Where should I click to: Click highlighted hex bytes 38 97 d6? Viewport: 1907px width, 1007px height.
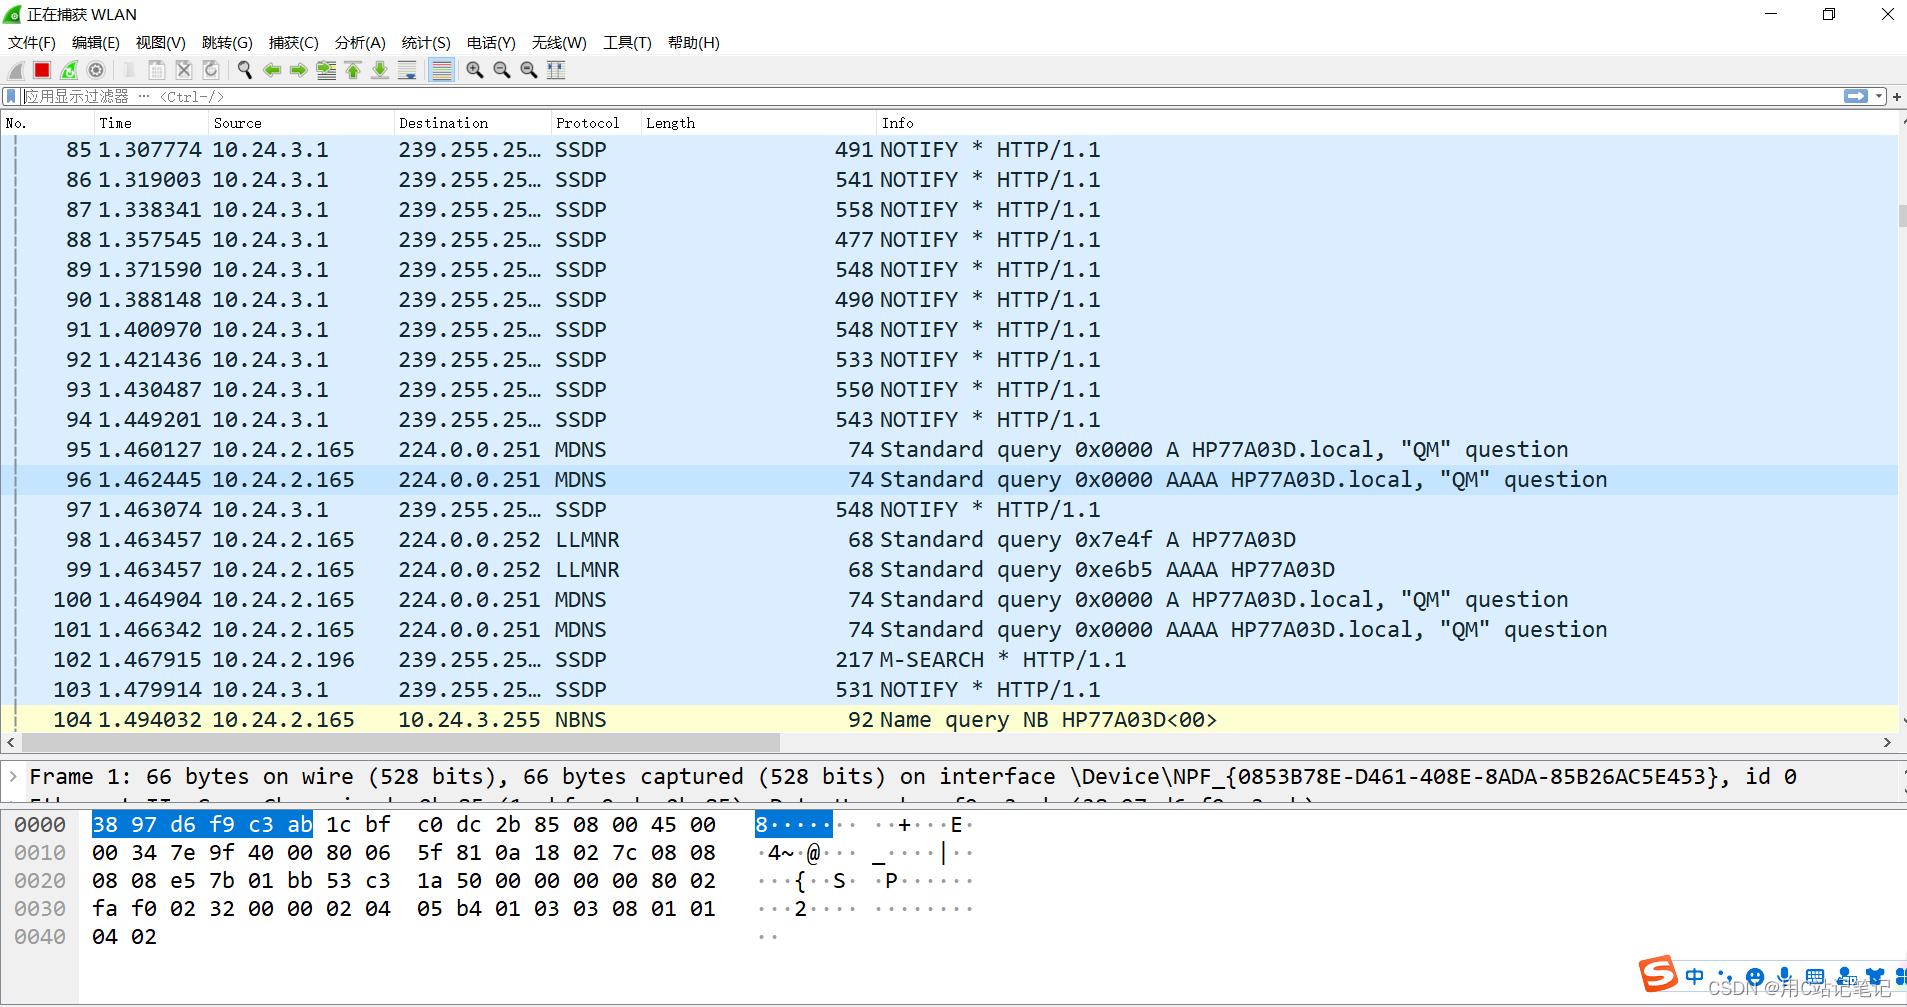pos(144,824)
